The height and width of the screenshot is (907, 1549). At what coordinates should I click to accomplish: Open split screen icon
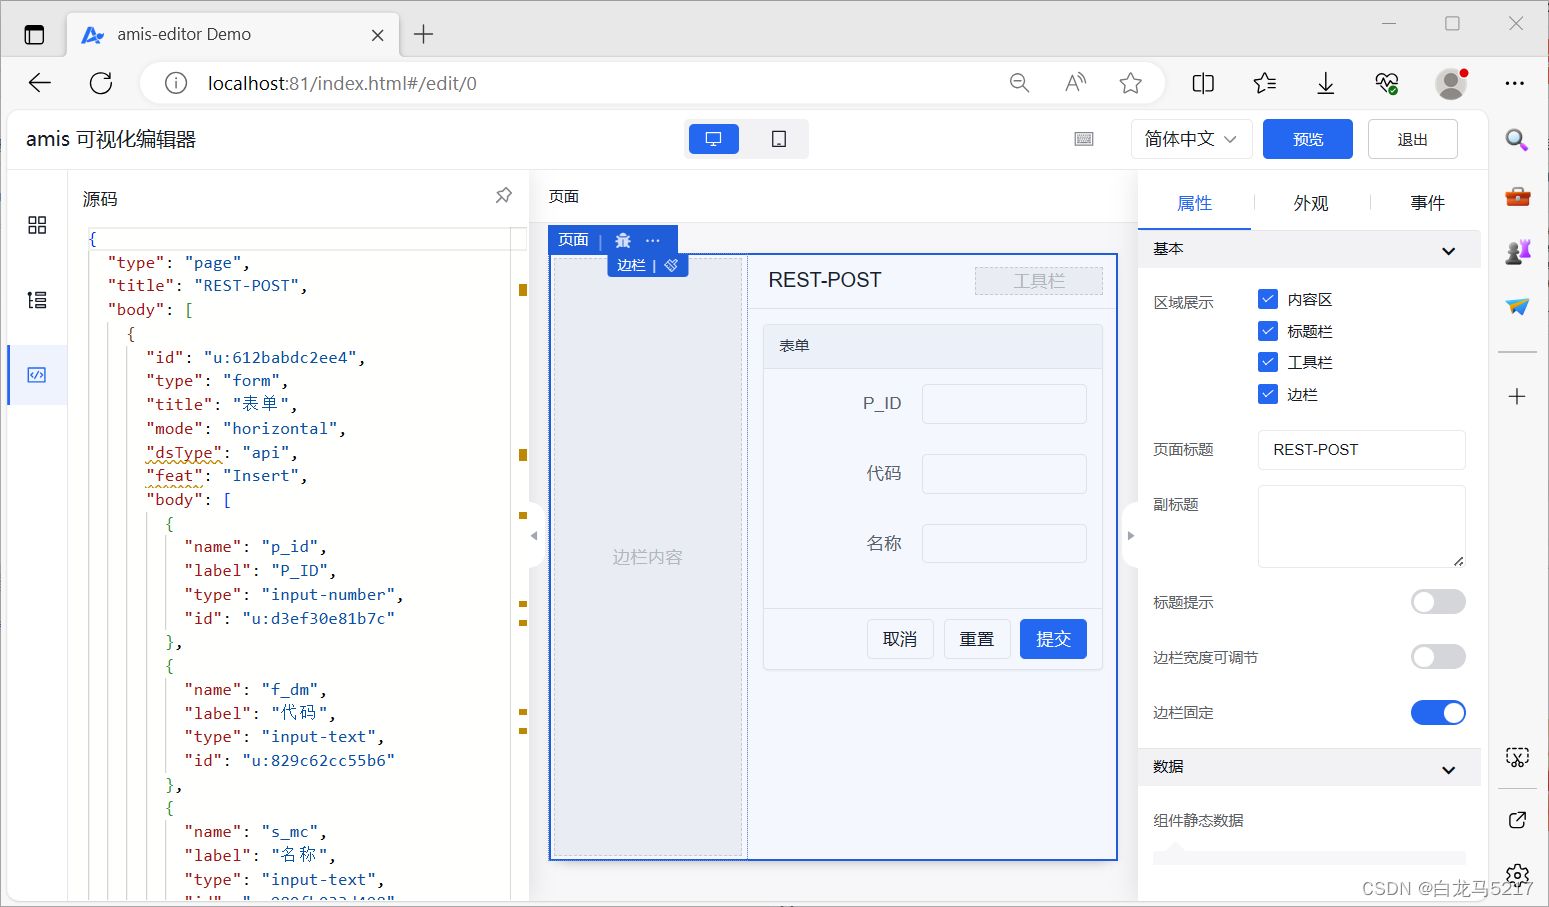pyautogui.click(x=1204, y=83)
